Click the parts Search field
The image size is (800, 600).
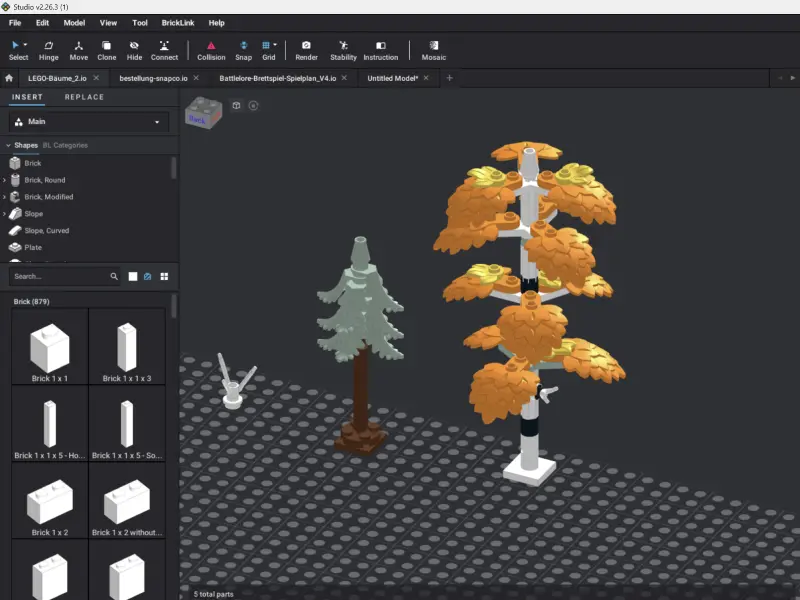click(60, 276)
